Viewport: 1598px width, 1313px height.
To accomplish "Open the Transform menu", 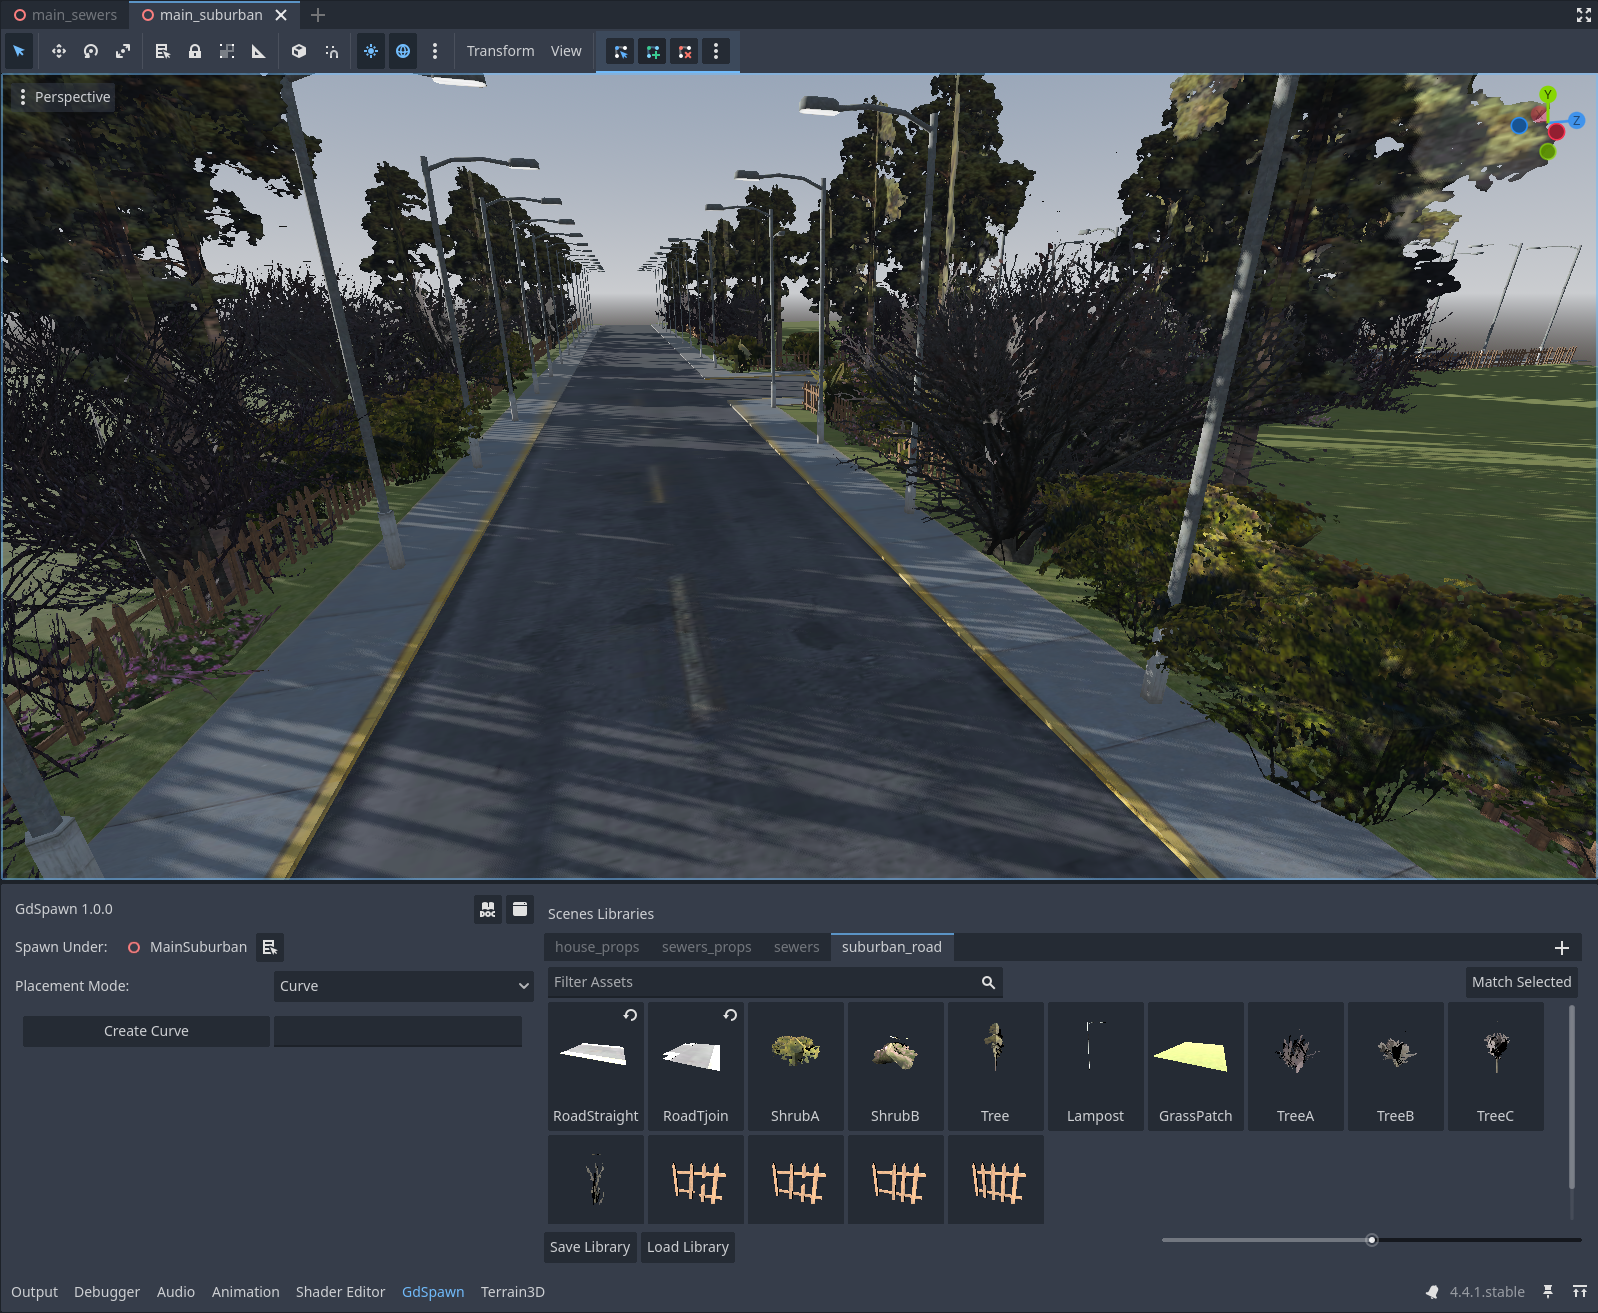I will point(500,51).
